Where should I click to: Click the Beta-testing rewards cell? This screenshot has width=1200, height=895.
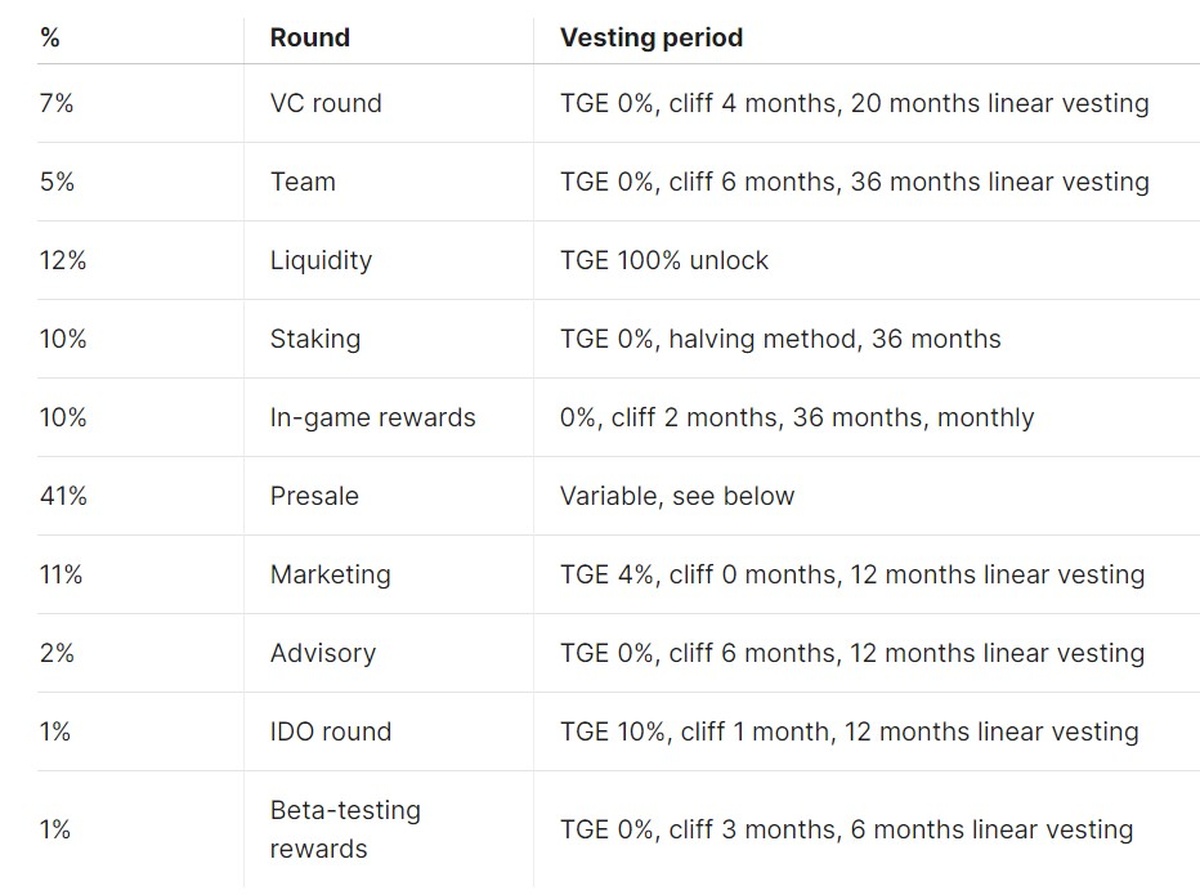(x=345, y=829)
